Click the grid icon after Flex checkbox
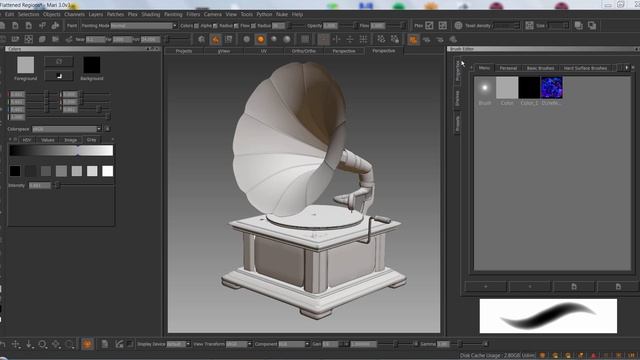Image resolution: width=640 pixels, height=360 pixels. click(442, 26)
